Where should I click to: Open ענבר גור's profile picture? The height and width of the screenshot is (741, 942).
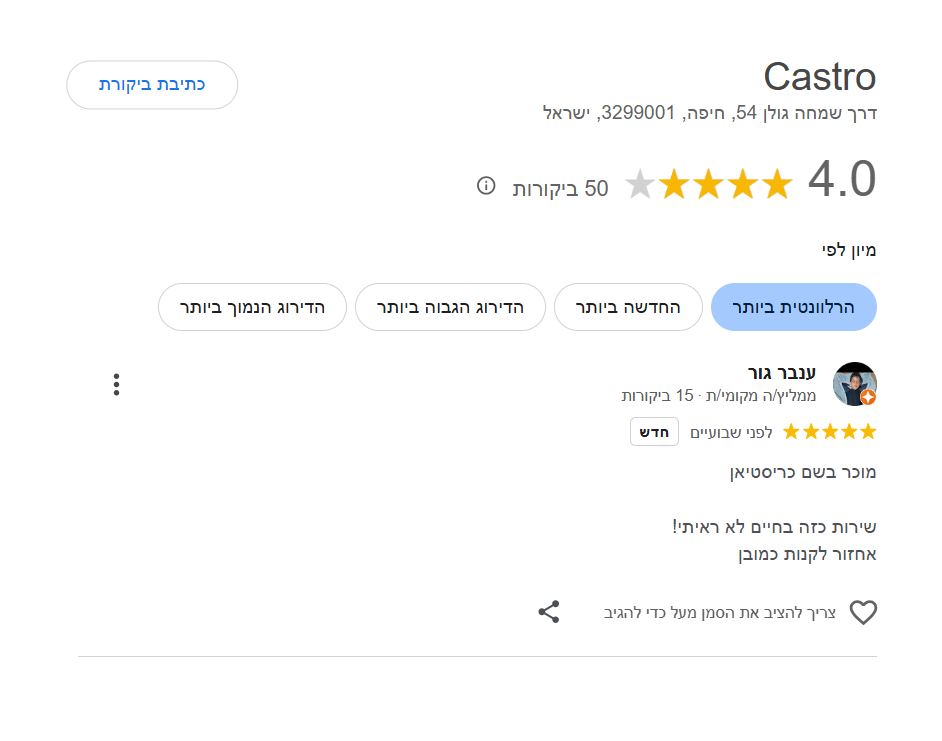(x=854, y=384)
